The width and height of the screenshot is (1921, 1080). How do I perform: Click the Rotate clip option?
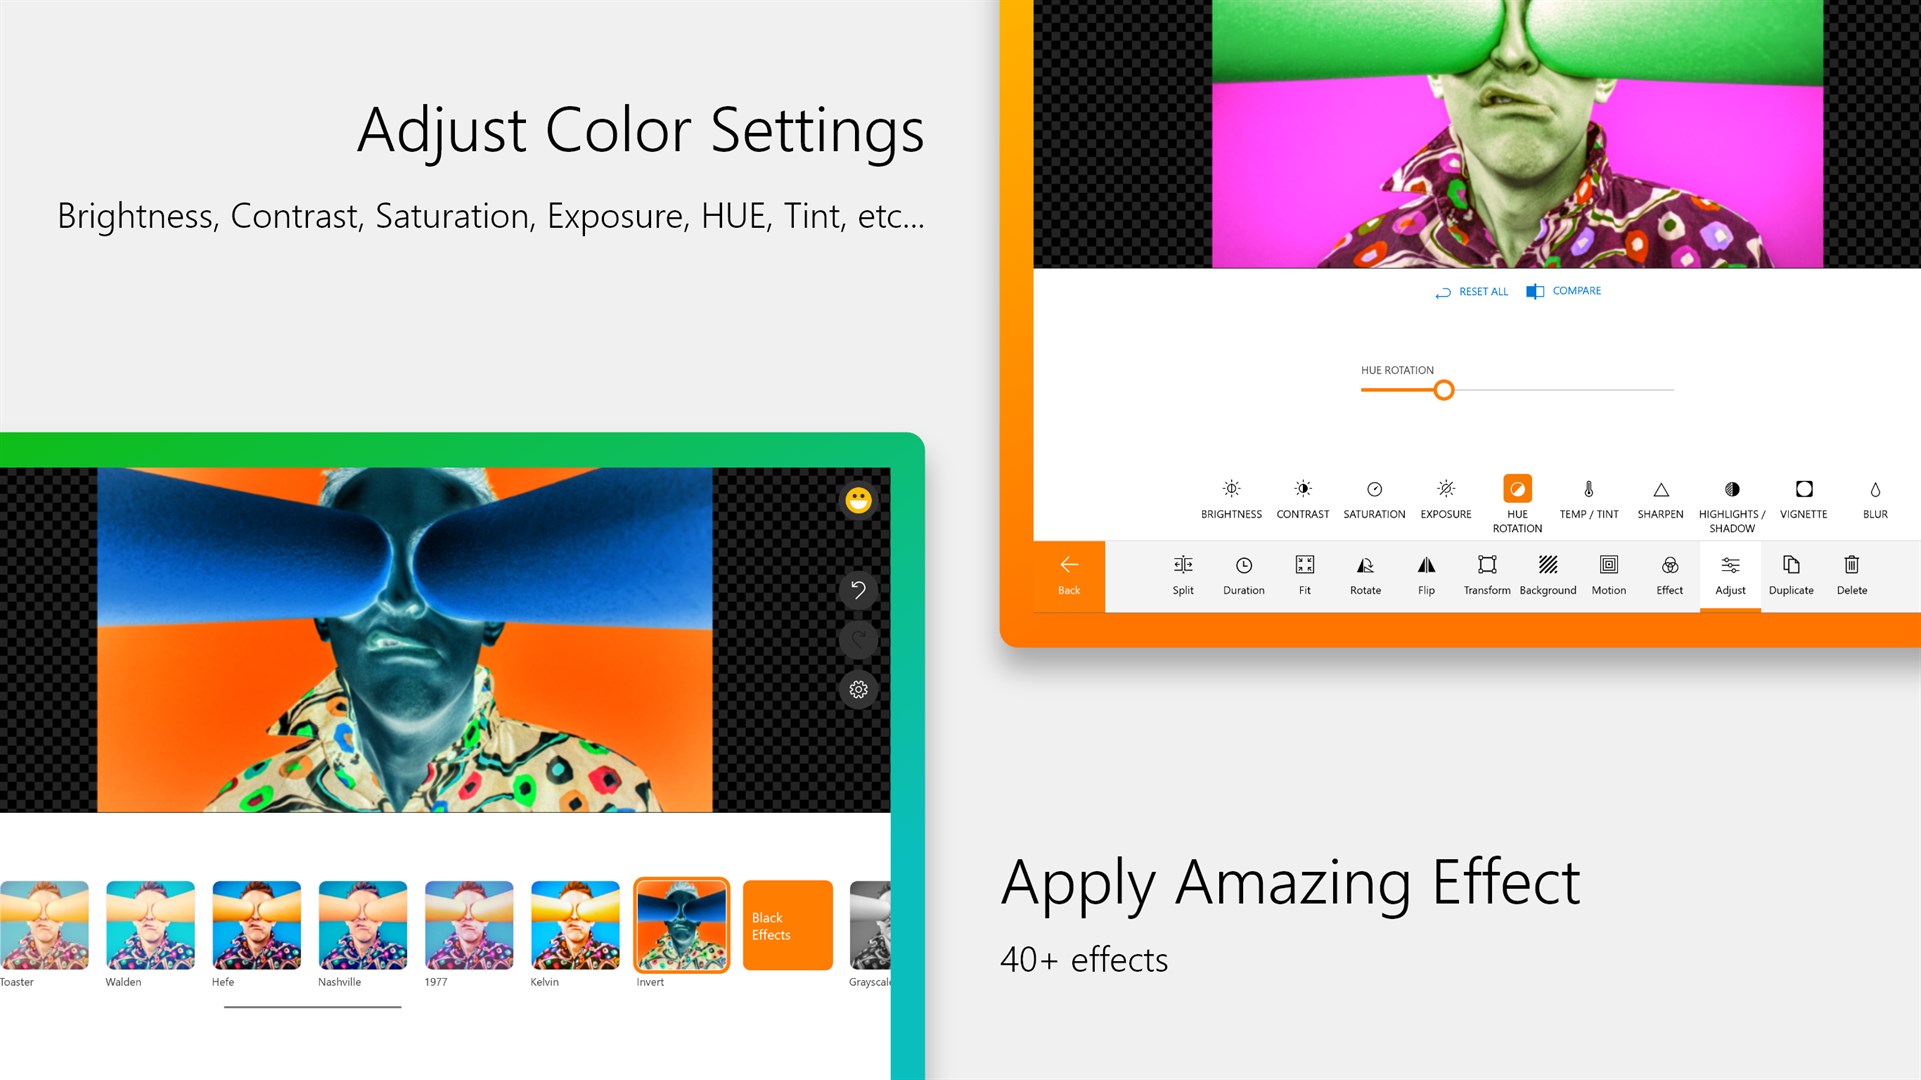tap(1364, 574)
